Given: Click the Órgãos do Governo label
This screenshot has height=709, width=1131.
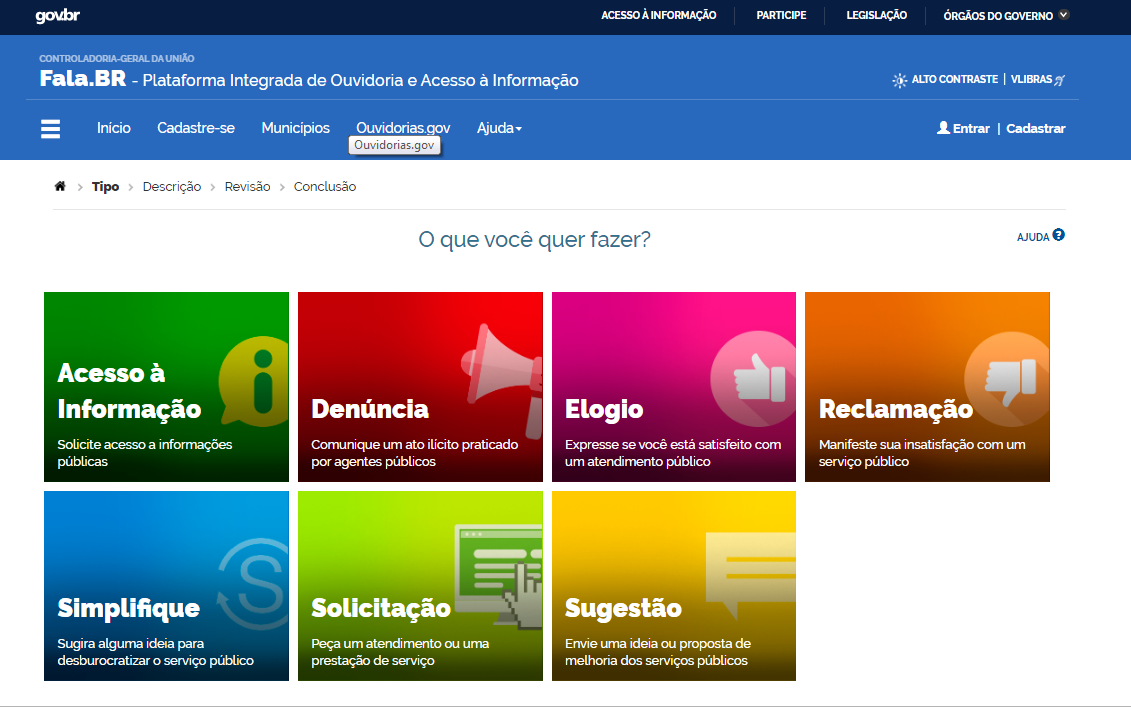Looking at the screenshot, I should tap(998, 15).
